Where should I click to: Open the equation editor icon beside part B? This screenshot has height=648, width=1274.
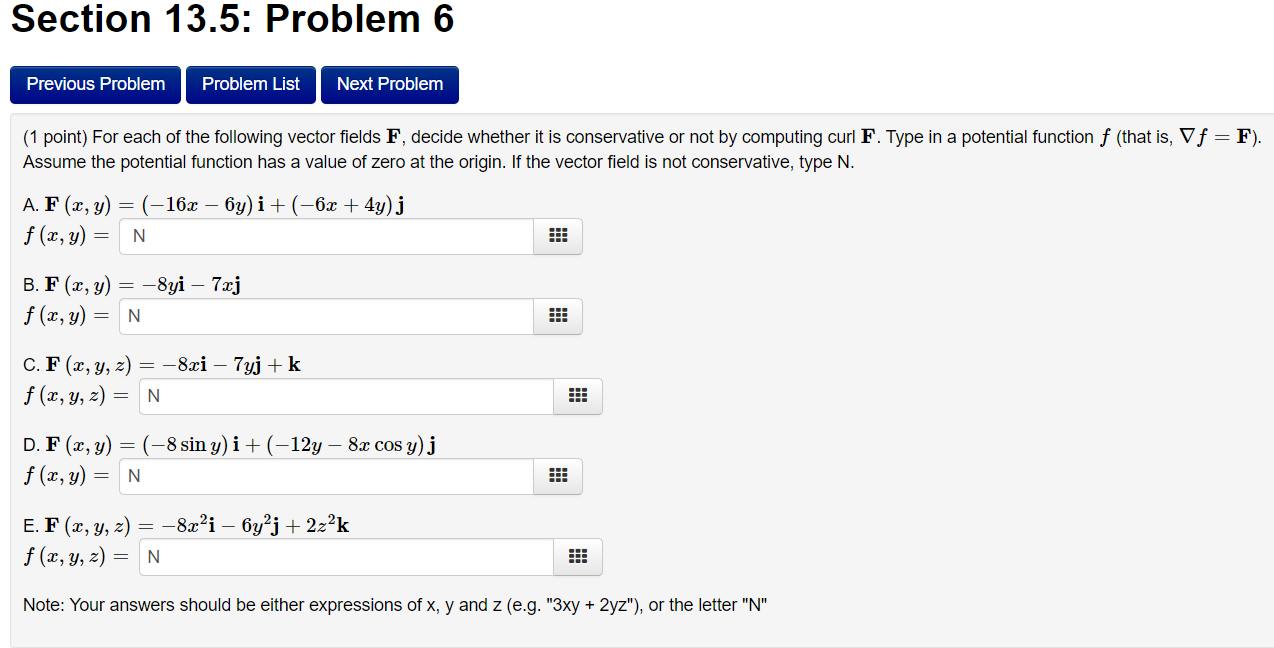[x=557, y=316]
